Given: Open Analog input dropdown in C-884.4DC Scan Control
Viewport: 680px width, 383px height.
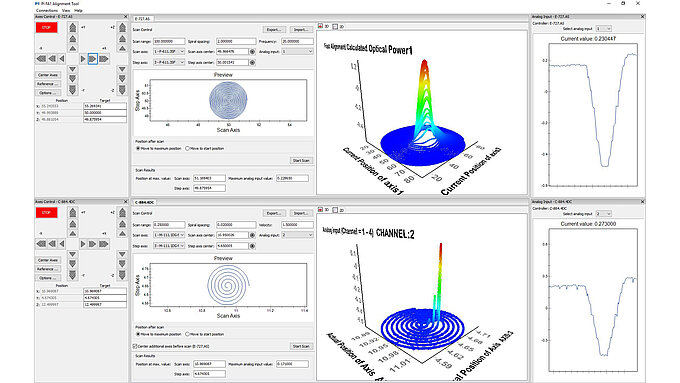Looking at the screenshot, I should pos(298,235).
